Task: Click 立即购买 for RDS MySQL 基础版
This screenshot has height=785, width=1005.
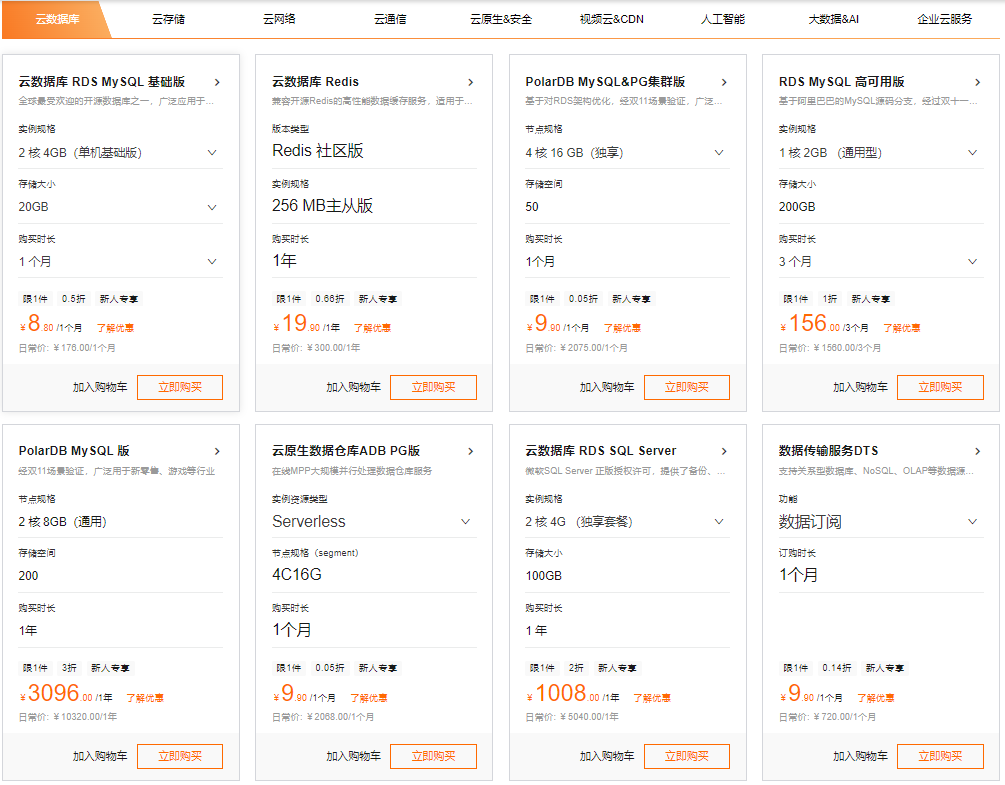Action: click(x=180, y=387)
